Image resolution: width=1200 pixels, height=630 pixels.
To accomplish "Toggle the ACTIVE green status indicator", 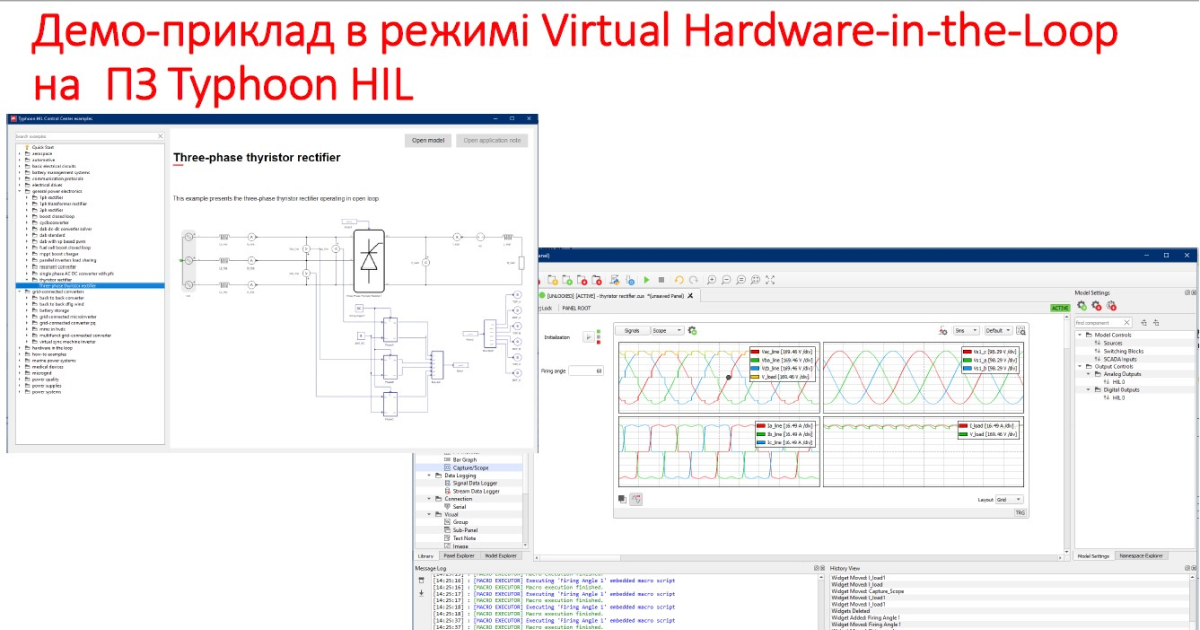I will [x=1060, y=309].
